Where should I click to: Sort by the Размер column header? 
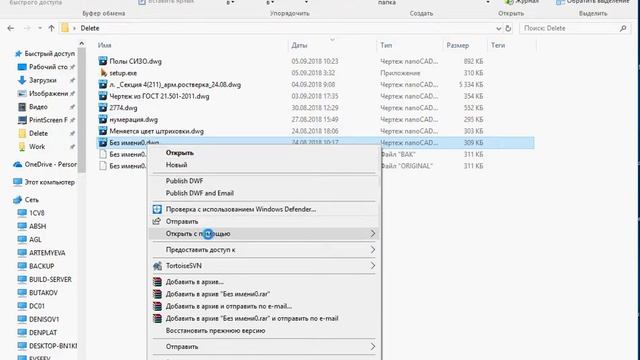tap(458, 45)
